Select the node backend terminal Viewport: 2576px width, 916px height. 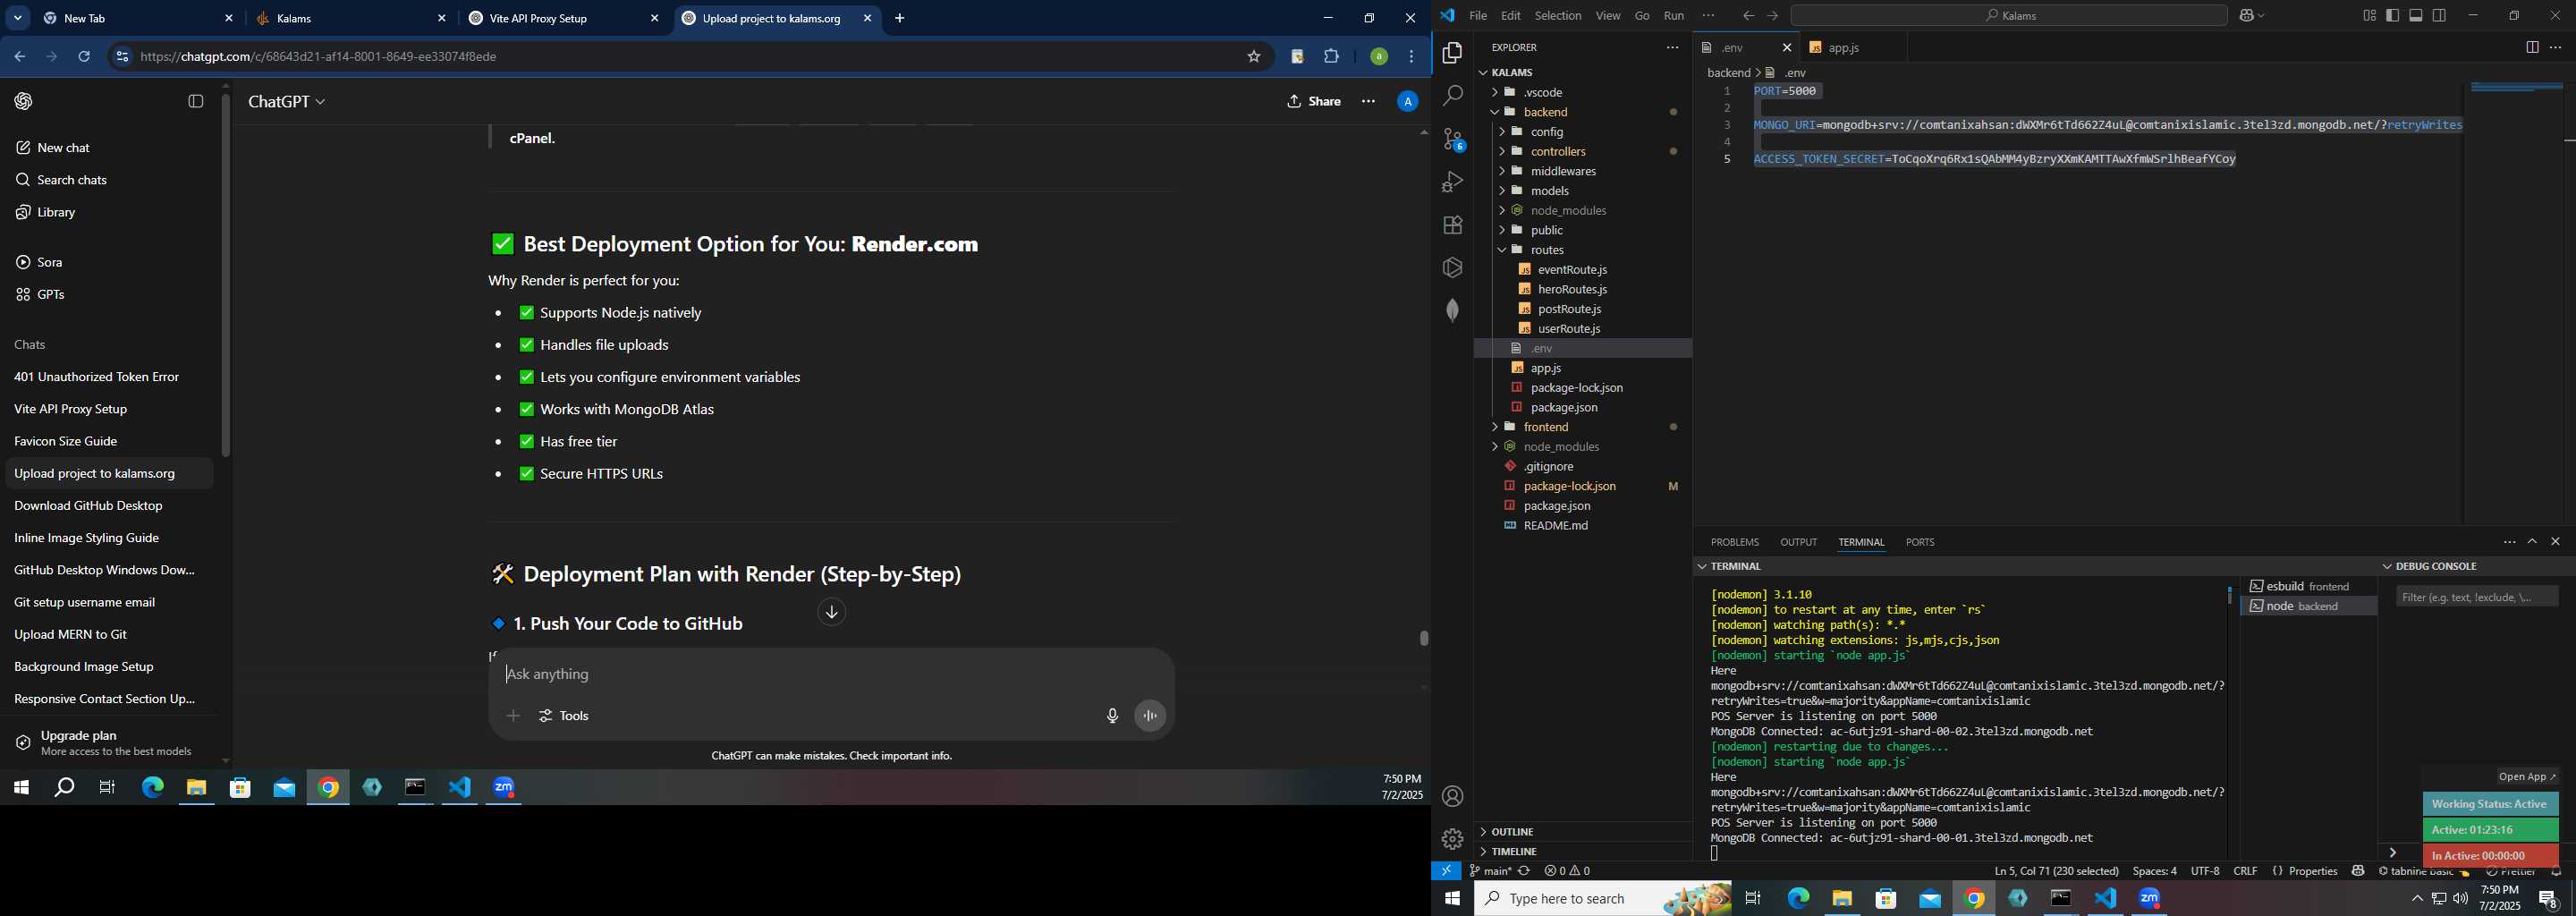click(2308, 606)
